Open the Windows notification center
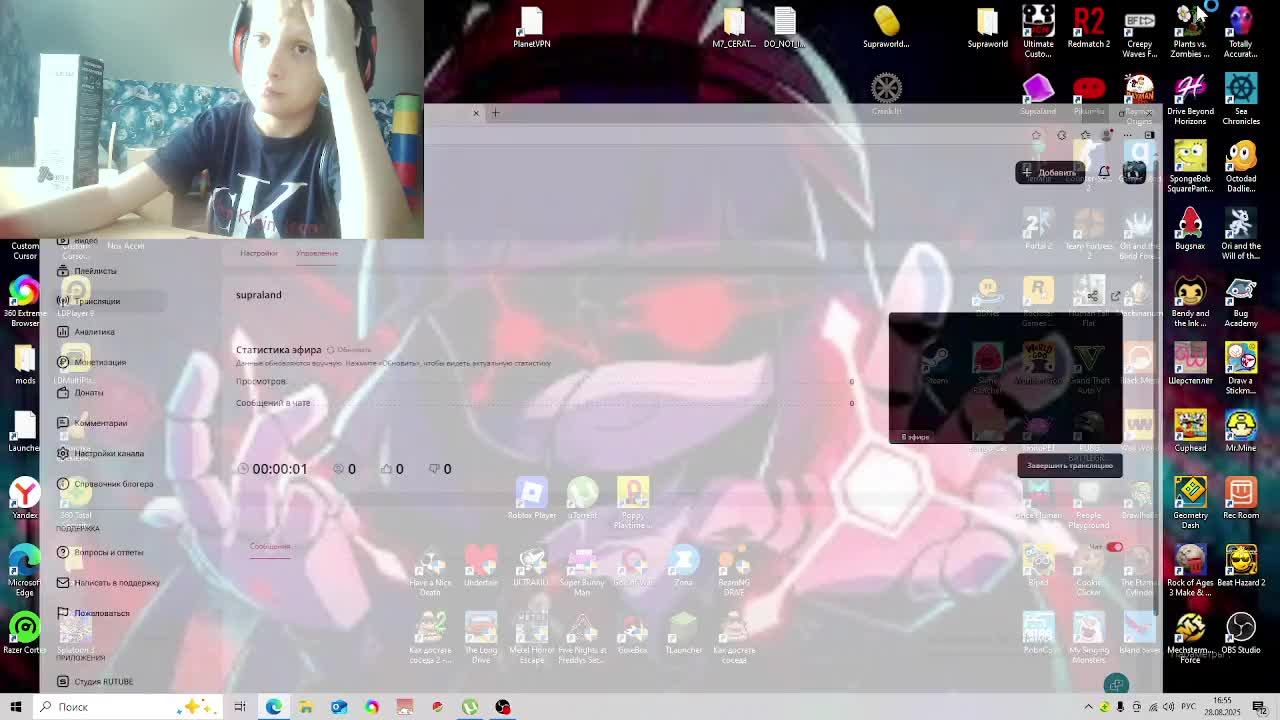 click(1260, 707)
